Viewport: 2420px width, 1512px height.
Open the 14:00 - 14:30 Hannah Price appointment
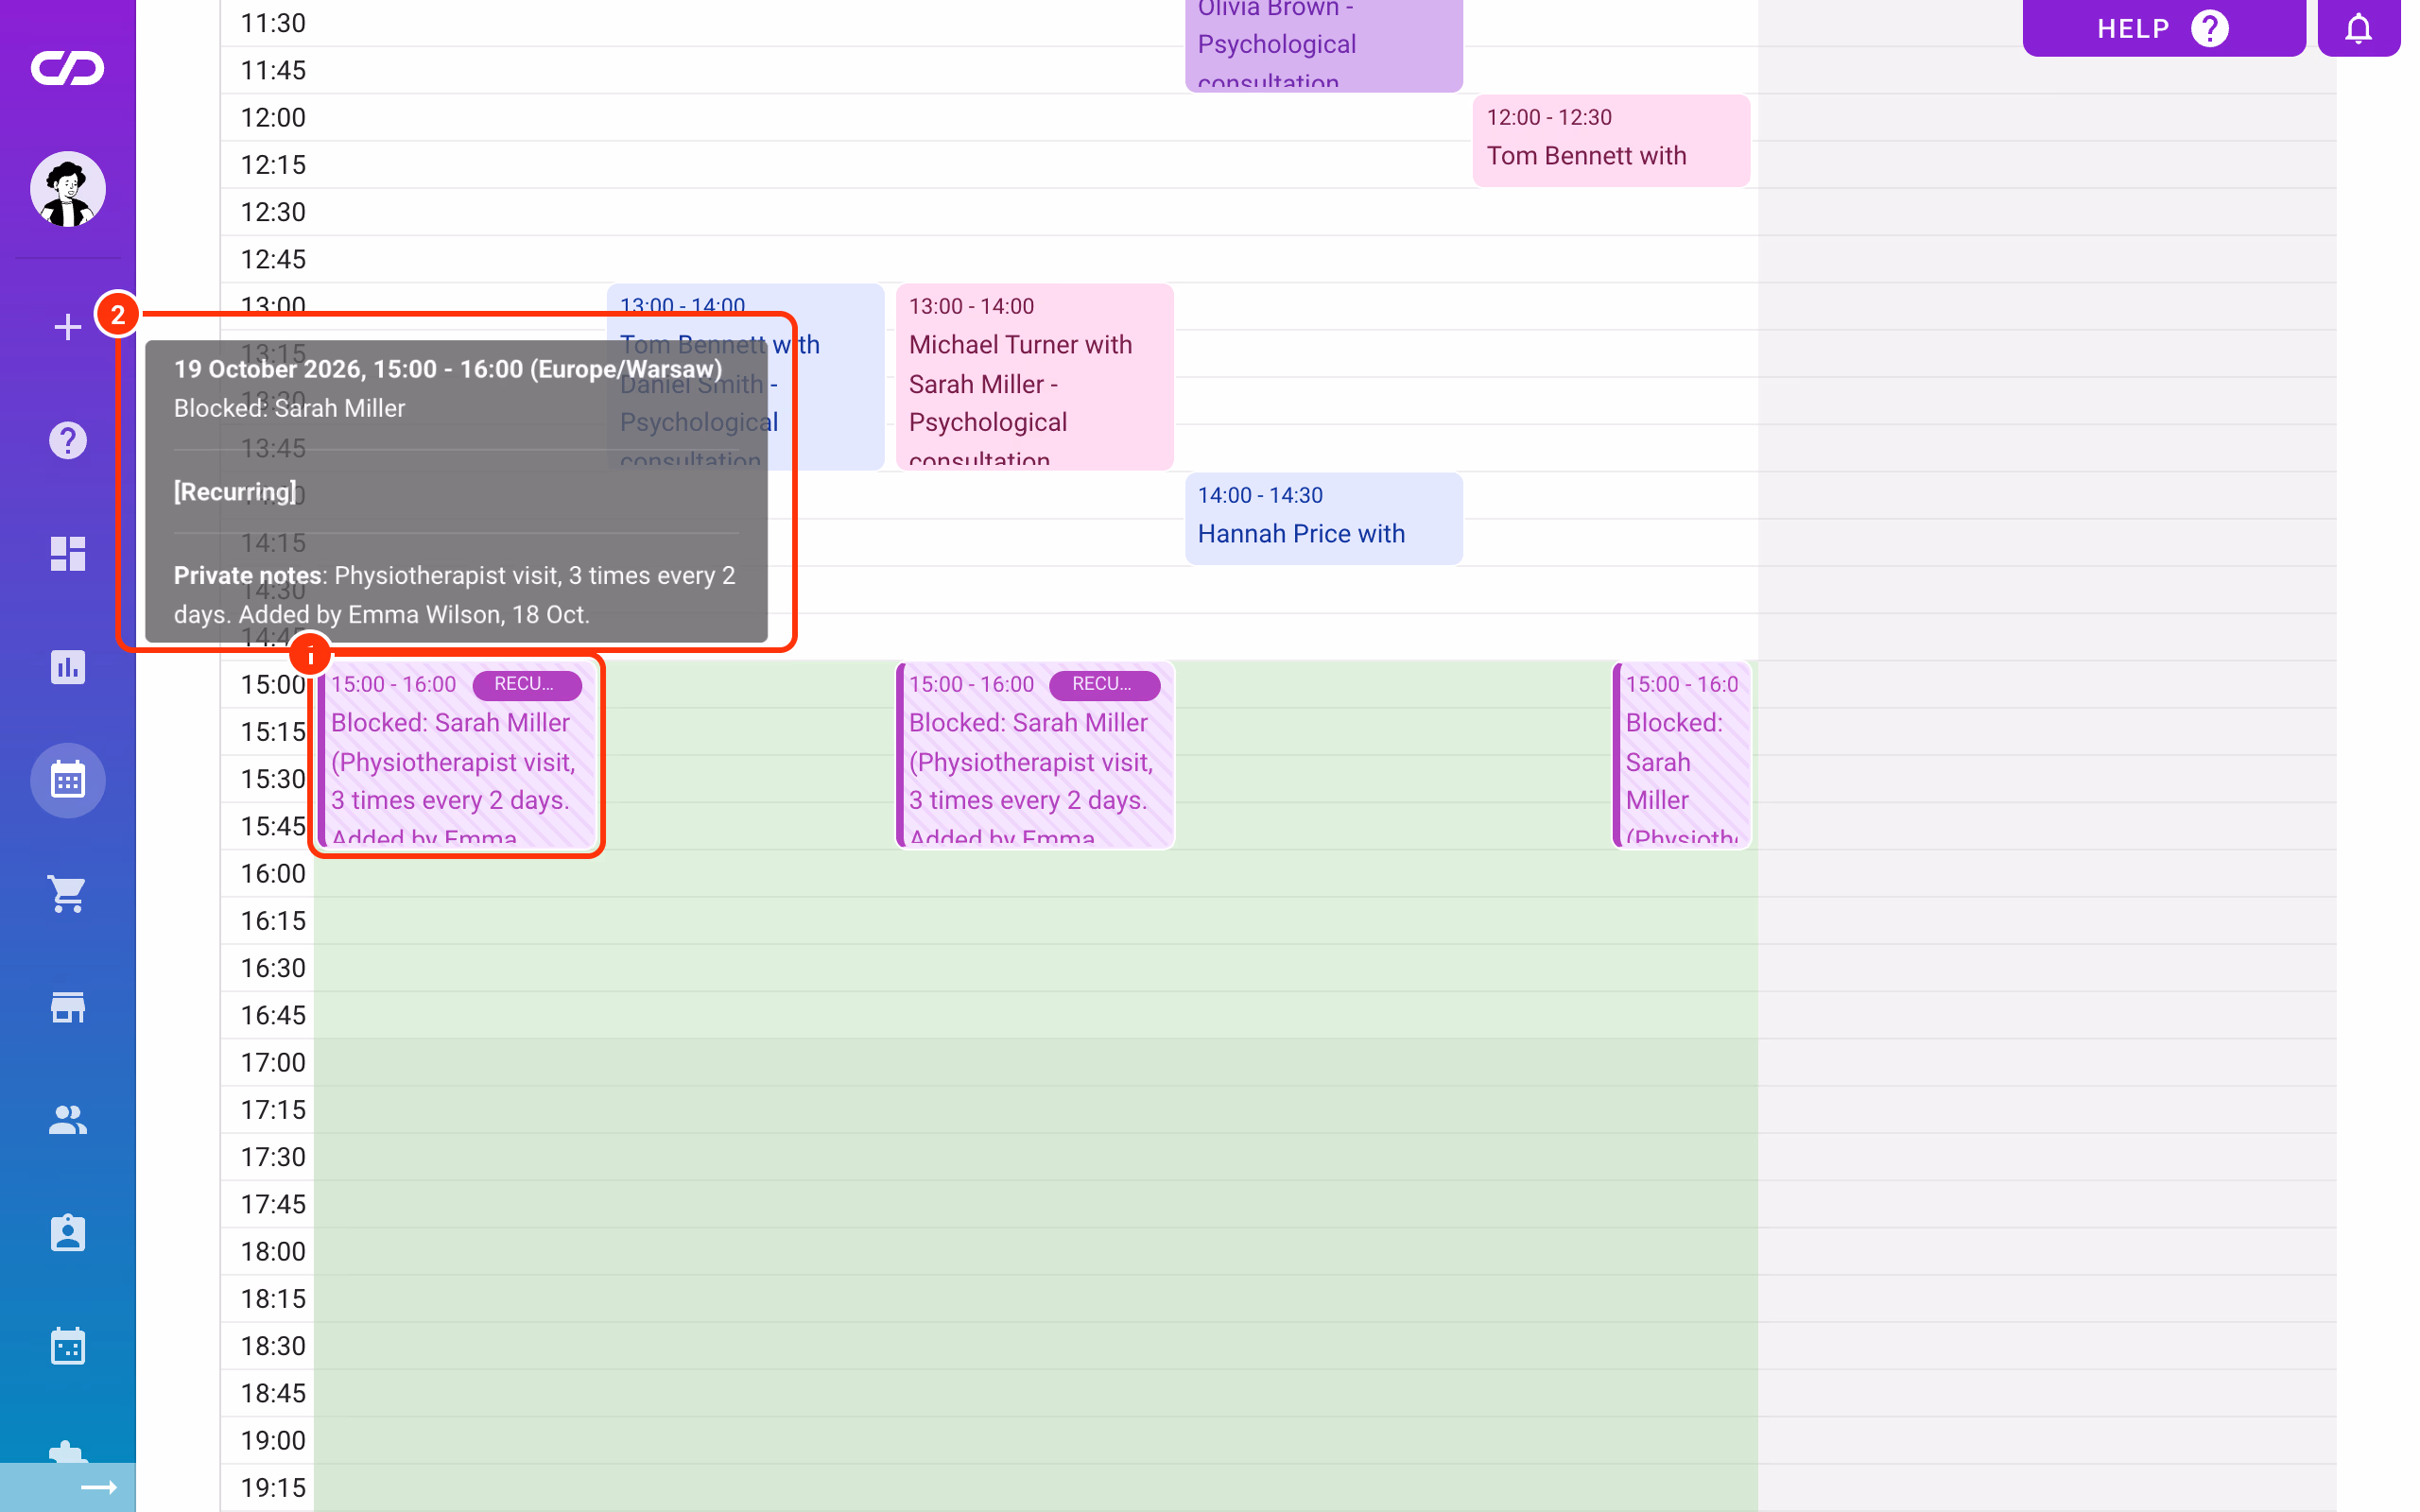[1323, 518]
